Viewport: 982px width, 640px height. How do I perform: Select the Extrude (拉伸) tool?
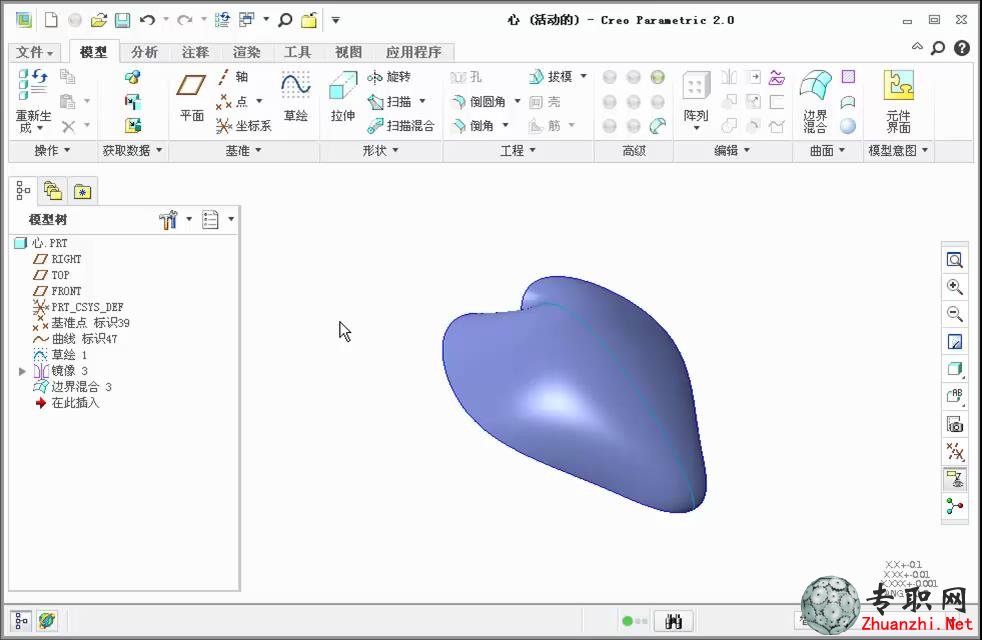tap(343, 96)
